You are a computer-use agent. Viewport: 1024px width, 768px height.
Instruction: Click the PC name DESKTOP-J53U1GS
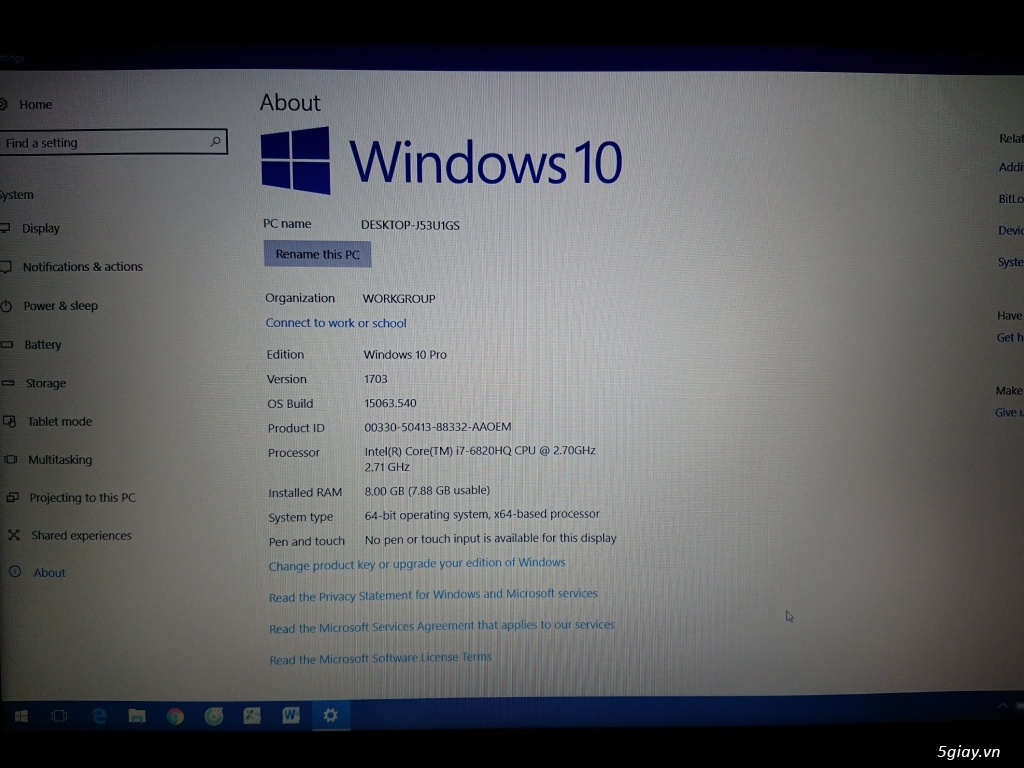[410, 225]
